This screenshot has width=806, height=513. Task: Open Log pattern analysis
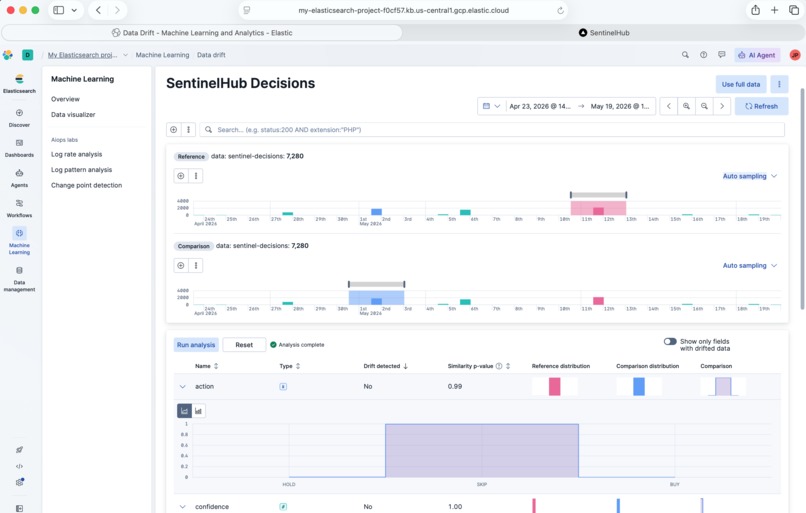81,170
